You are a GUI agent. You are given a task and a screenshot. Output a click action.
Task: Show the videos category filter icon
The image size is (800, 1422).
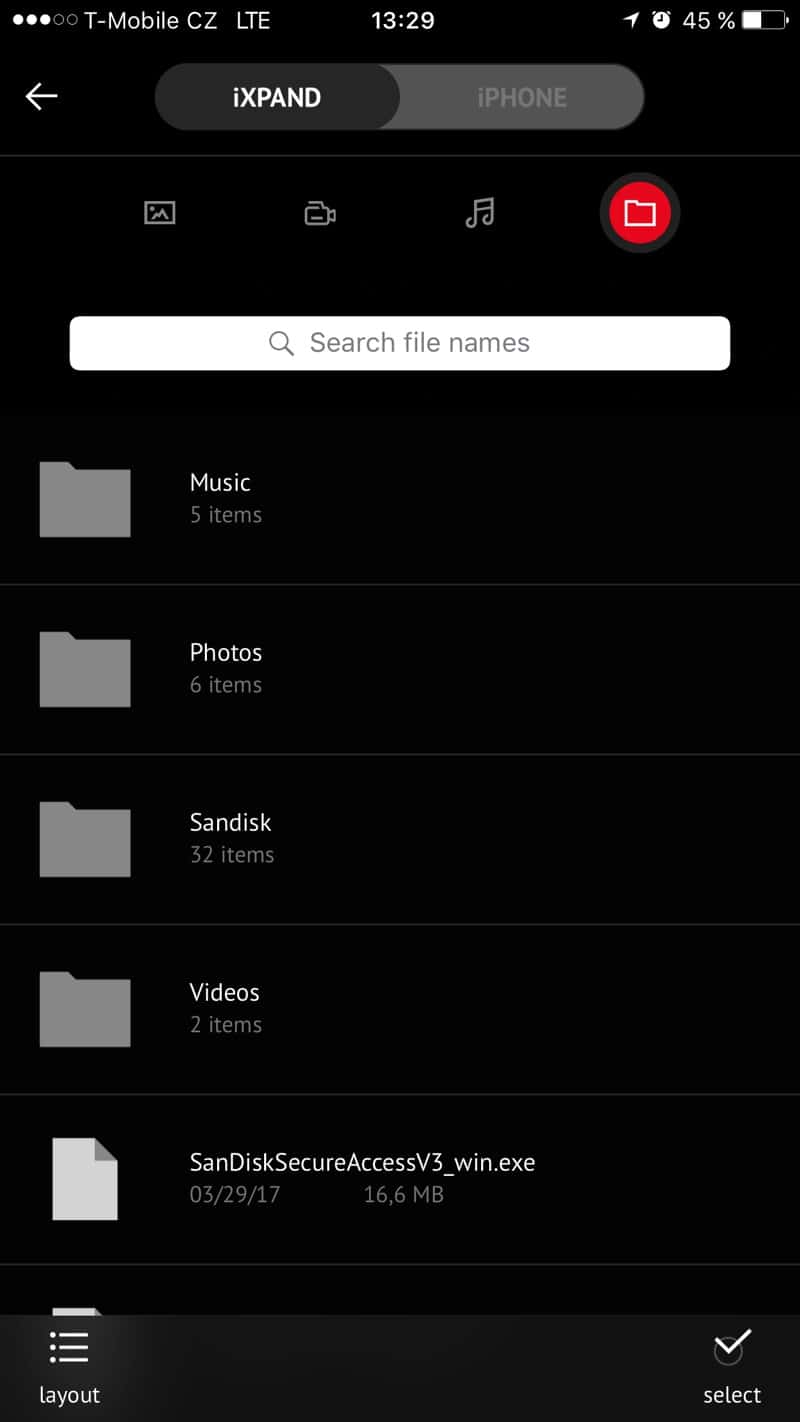(320, 213)
